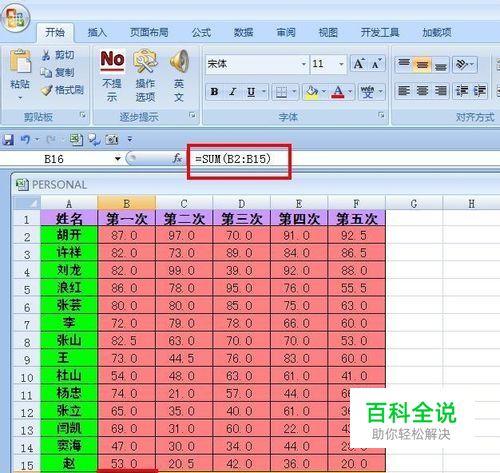Click the PERSONAL workbook Excel icon
This screenshot has width=500, height=473.
coord(22,184)
